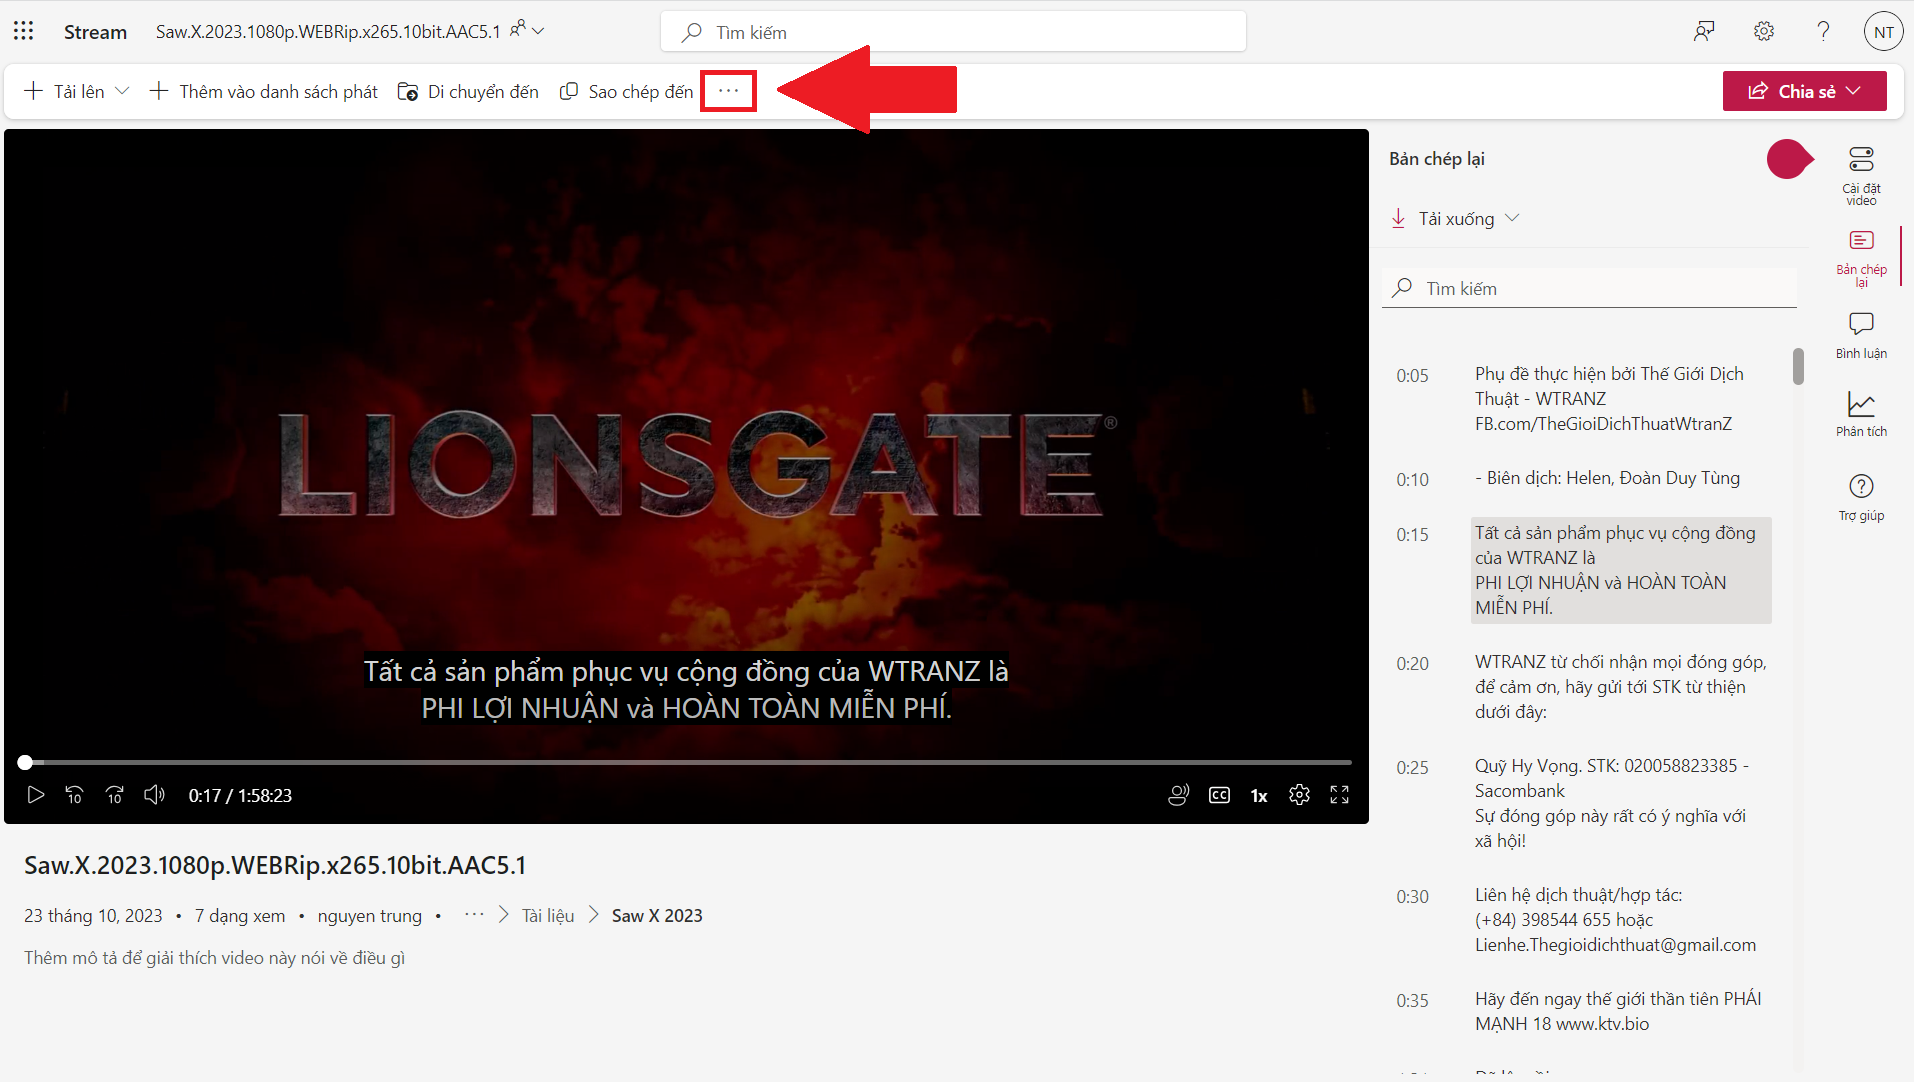The image size is (1914, 1082).
Task: Skip back 10 seconds
Action: coord(75,795)
